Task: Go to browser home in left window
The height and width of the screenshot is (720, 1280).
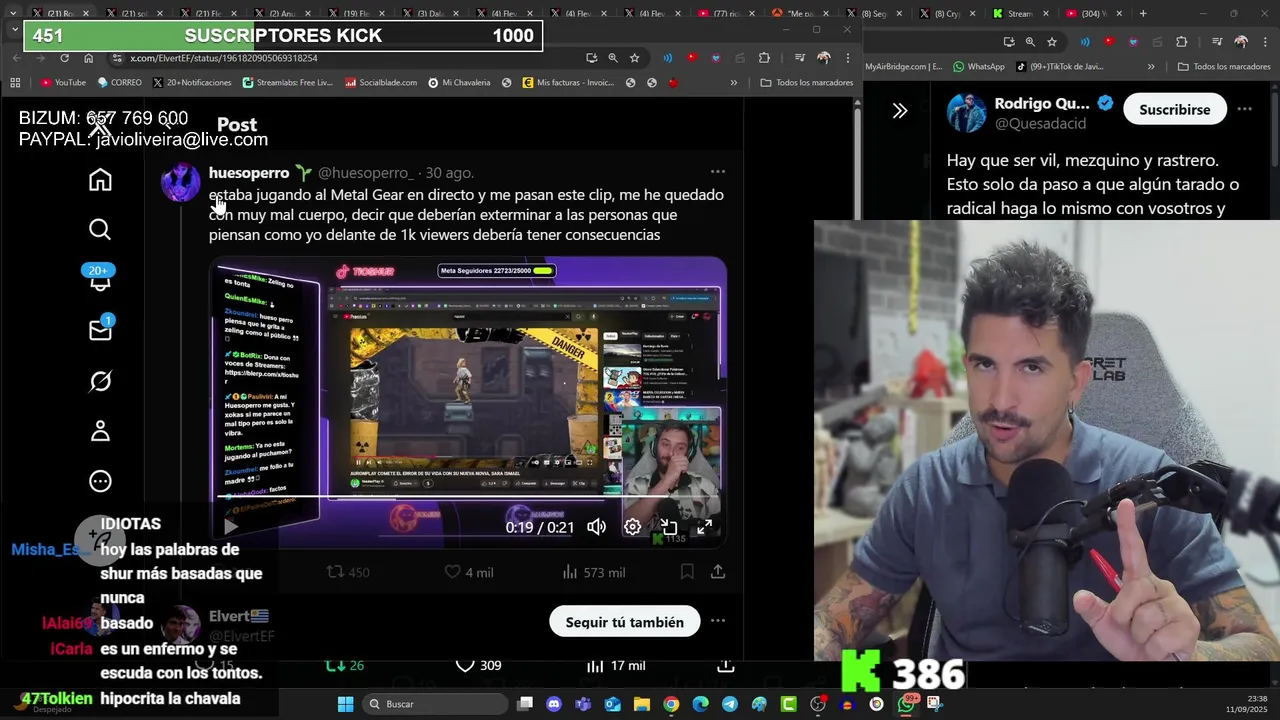Action: point(88,58)
